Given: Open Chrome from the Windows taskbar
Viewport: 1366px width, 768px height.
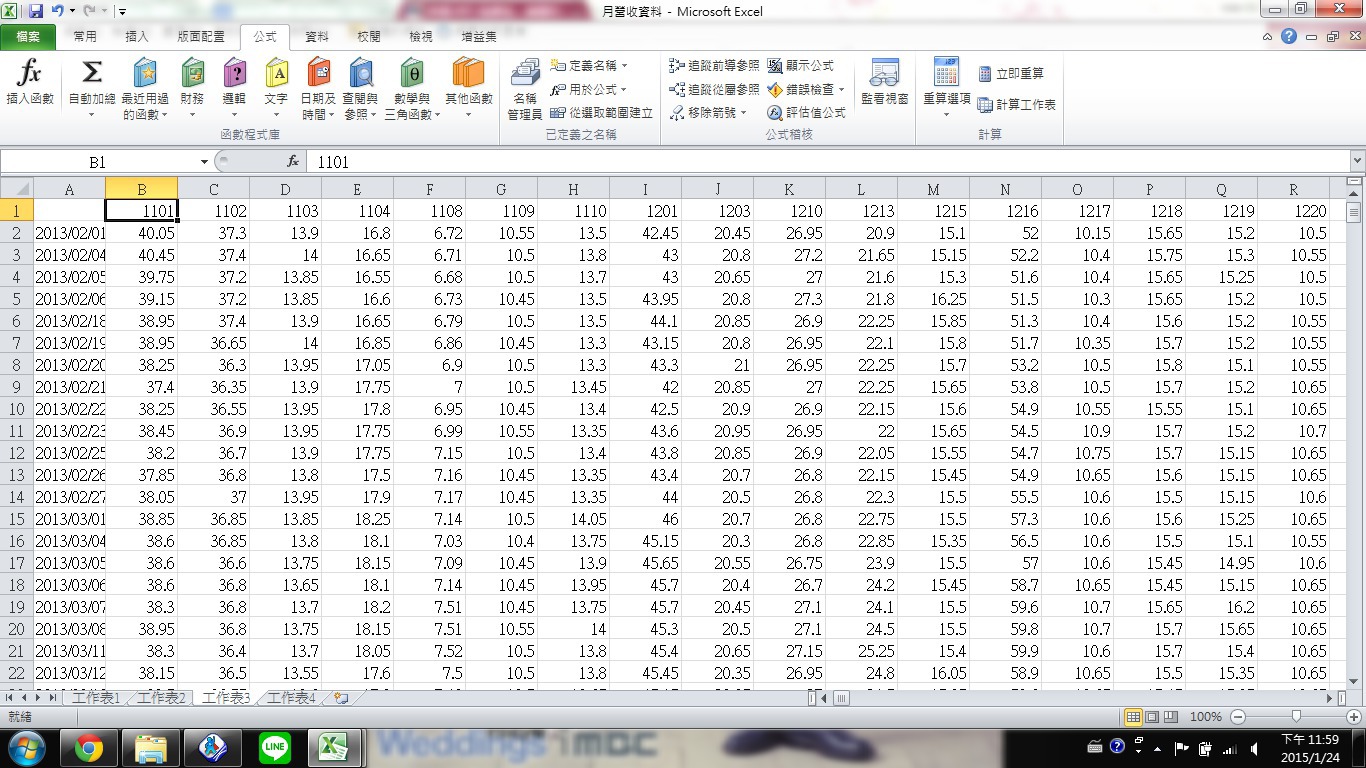Looking at the screenshot, I should click(x=89, y=747).
